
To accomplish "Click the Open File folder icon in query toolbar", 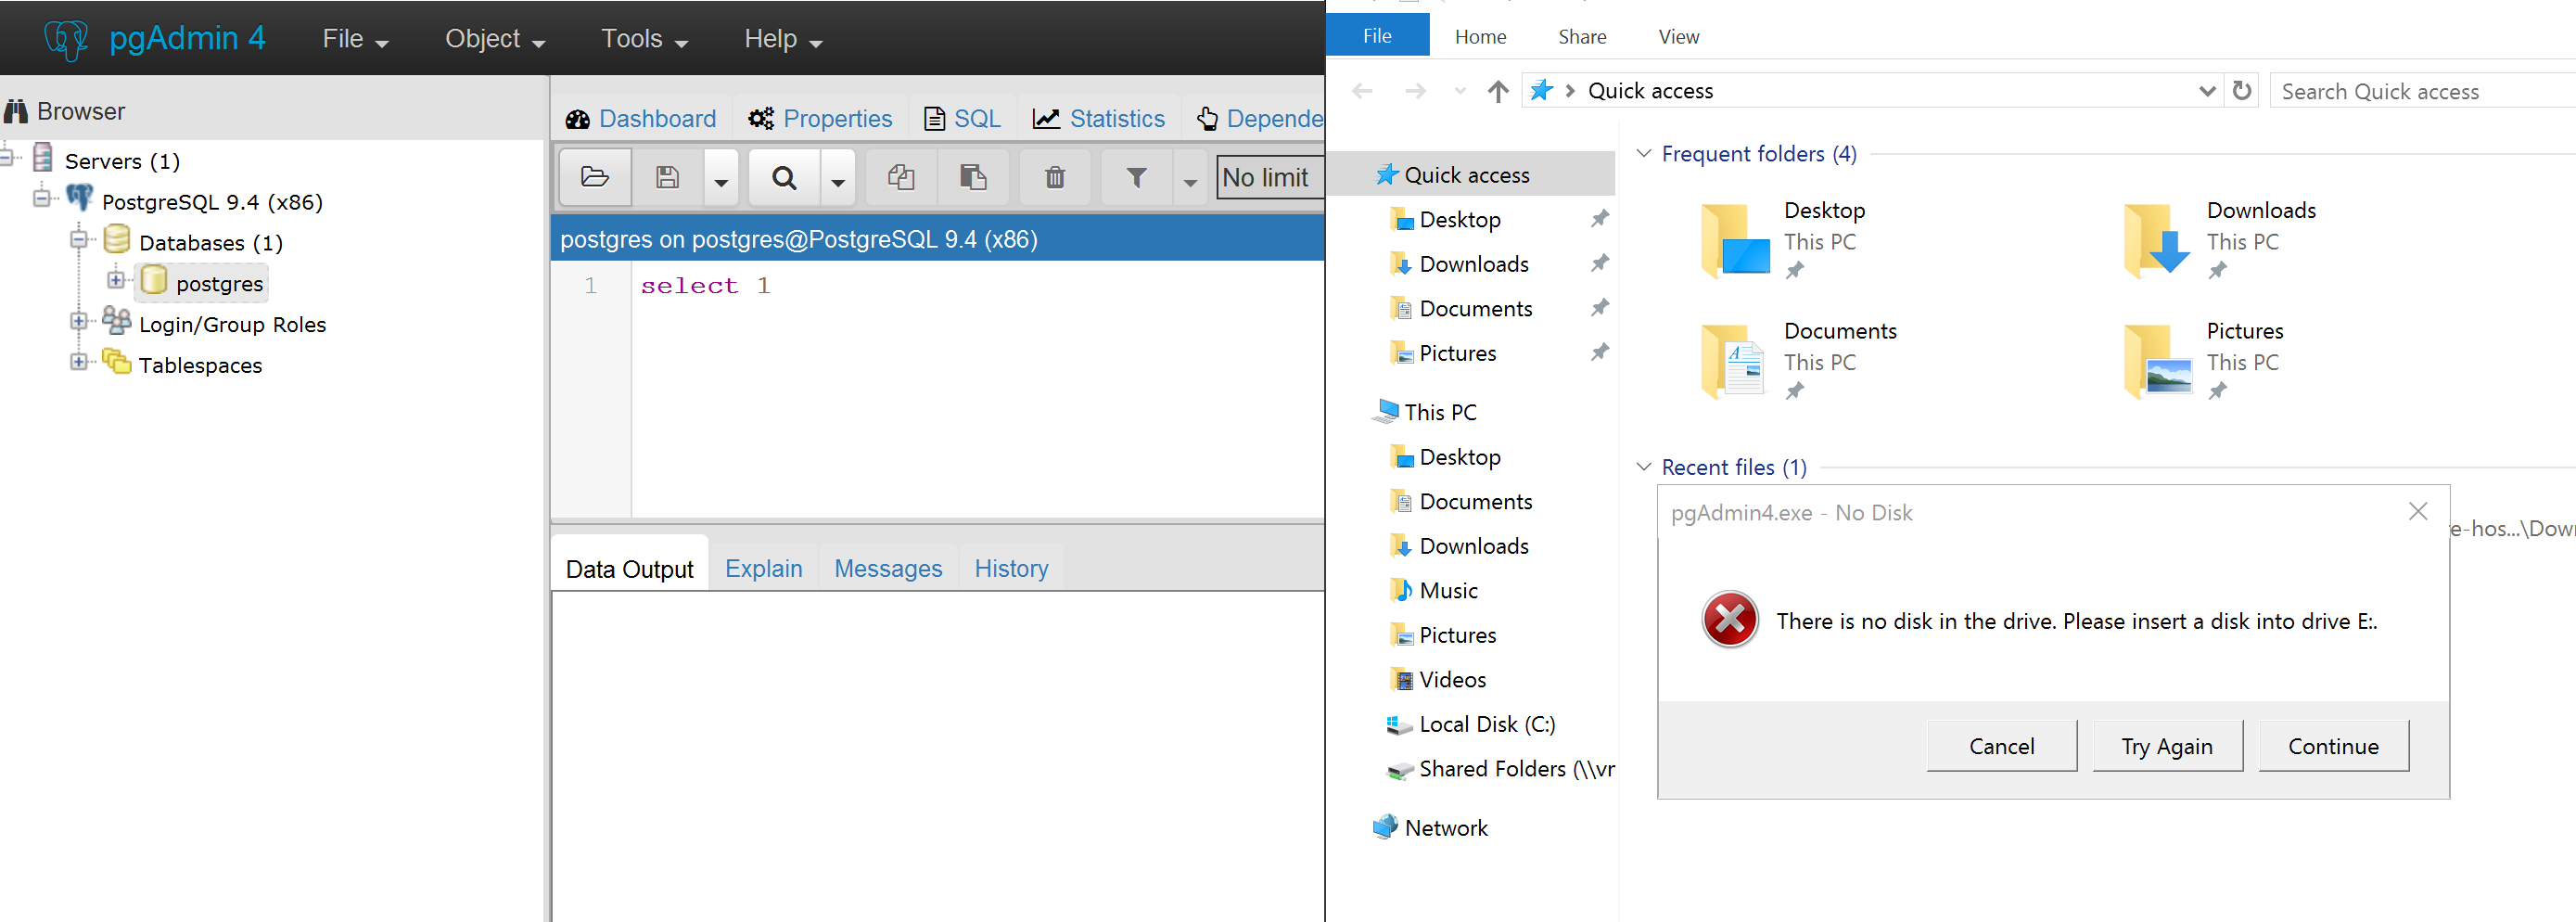I will [595, 178].
